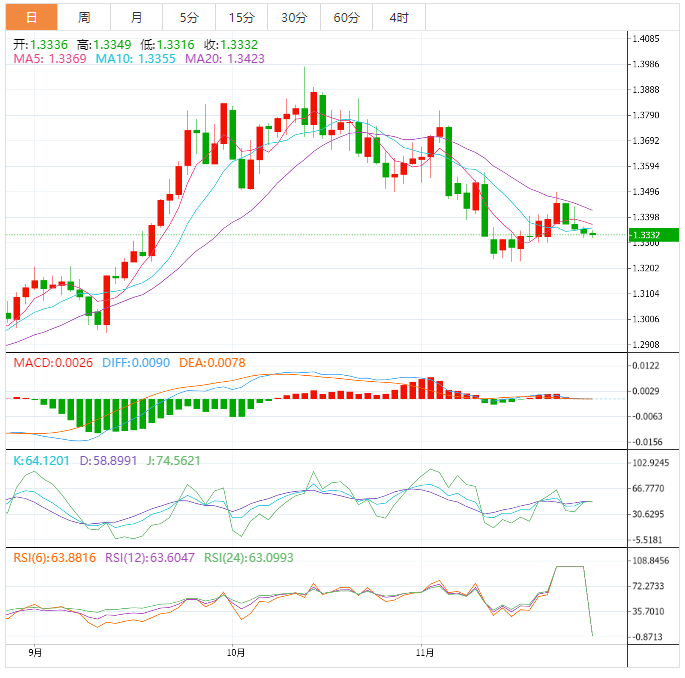Click the K 64.1201 KDJ label
Screen dimensions: 685x678
tap(41, 460)
